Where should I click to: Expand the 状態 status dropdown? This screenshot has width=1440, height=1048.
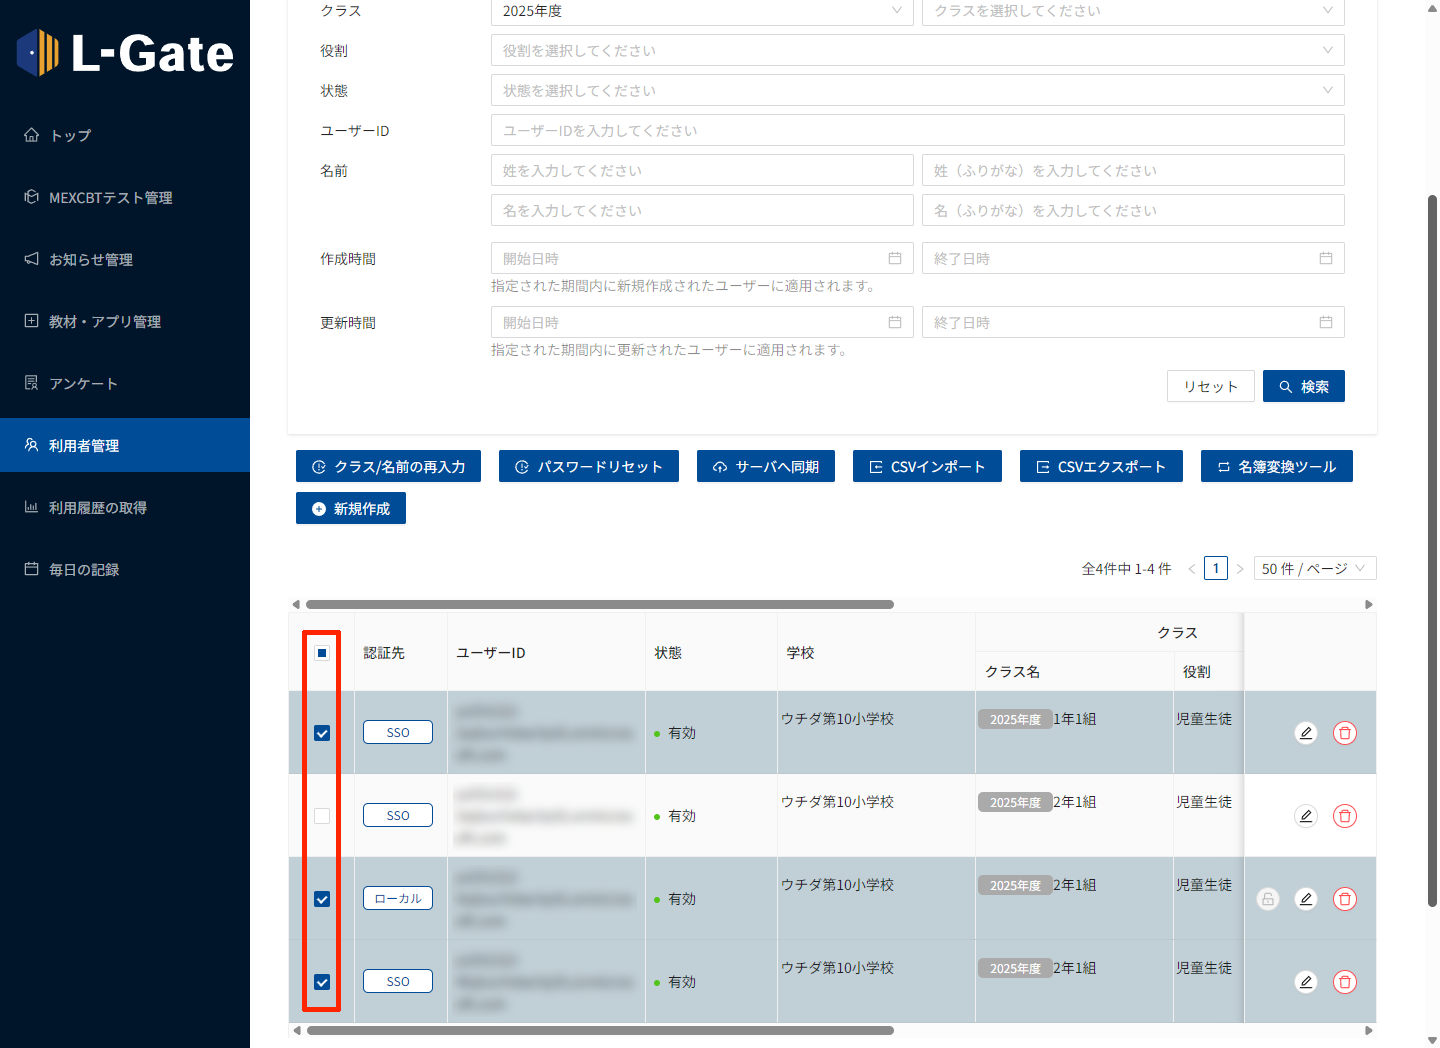[x=916, y=91]
